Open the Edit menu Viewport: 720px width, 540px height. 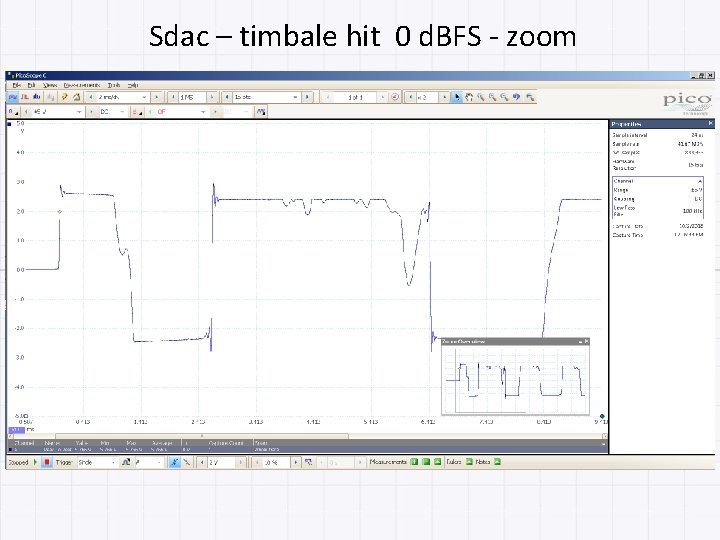coord(32,85)
